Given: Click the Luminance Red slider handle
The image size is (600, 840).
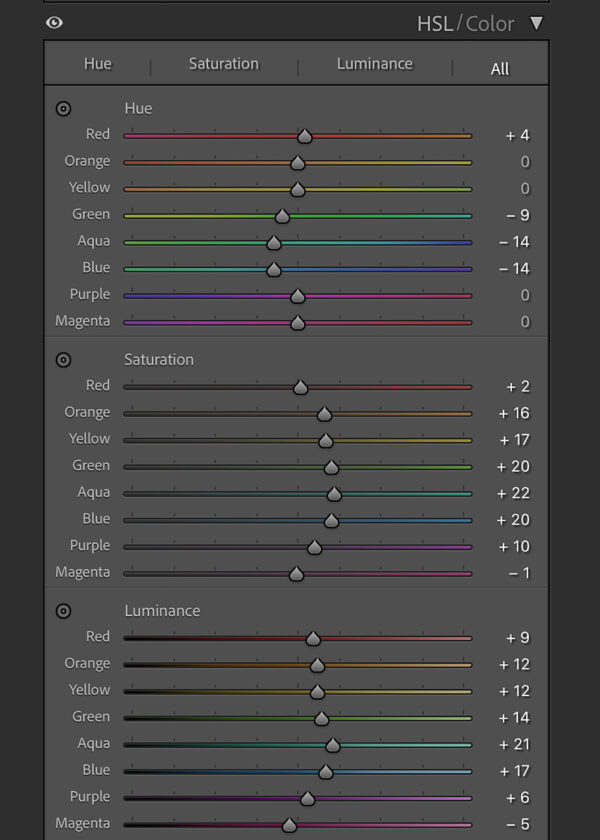Looking at the screenshot, I should pos(313,639).
